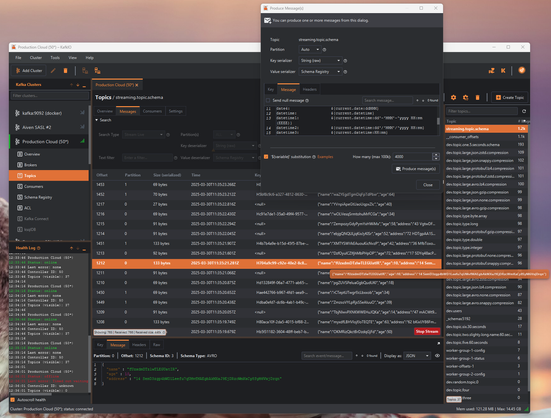Open Consumers in the cluster sidebar
Screen dimensions: 551x418
tap(33, 186)
